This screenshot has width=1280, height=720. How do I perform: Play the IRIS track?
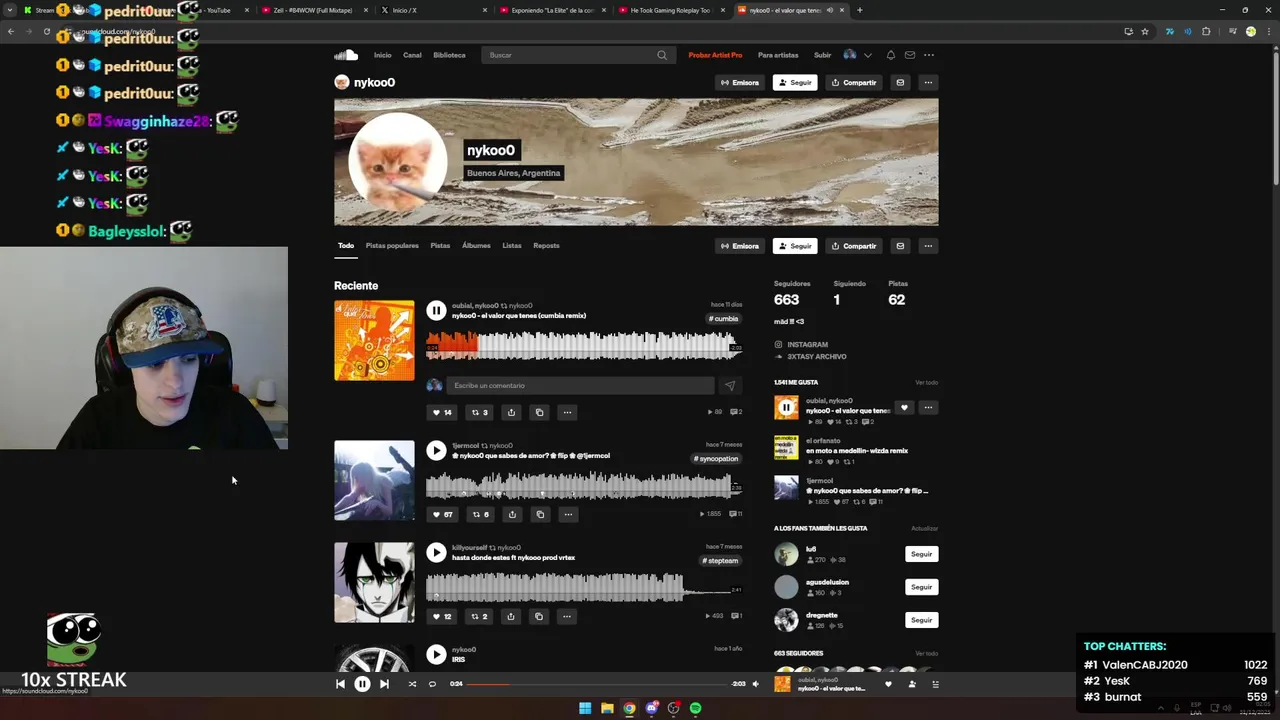click(x=436, y=655)
